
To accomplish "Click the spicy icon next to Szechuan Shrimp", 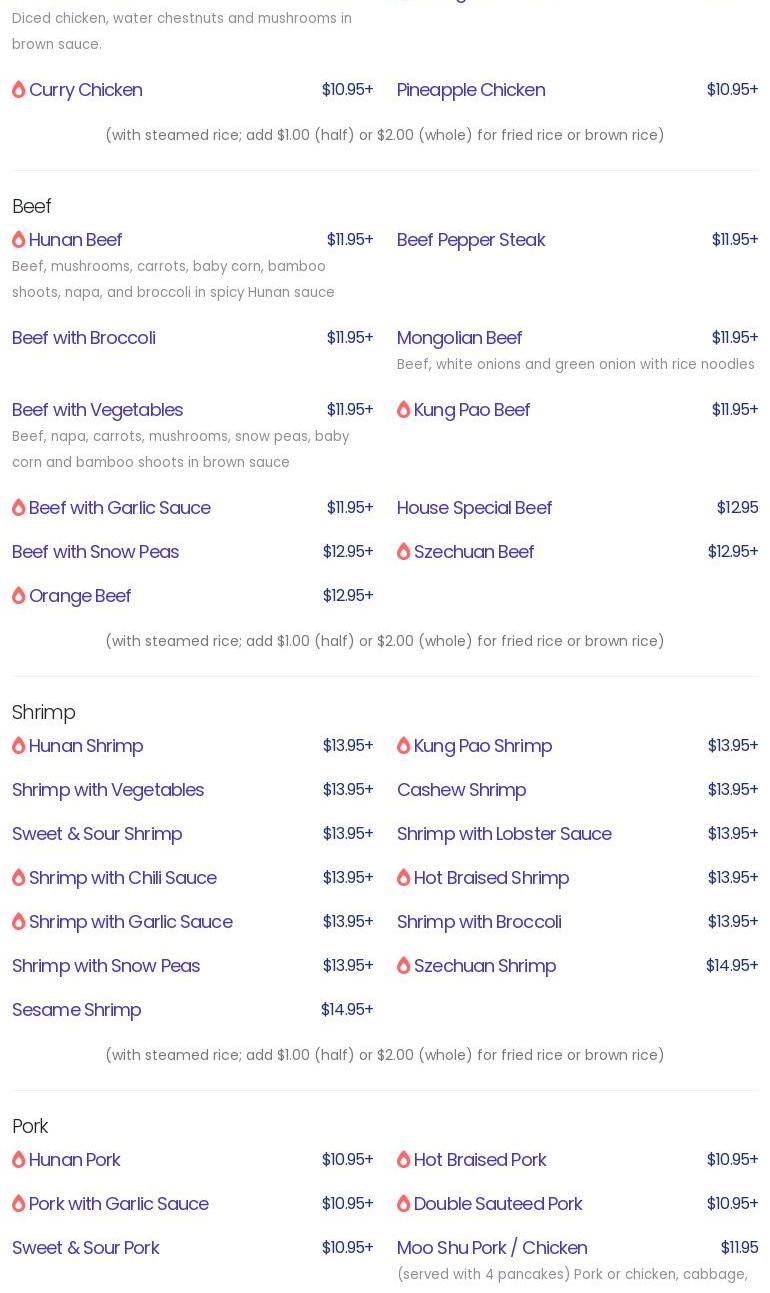I will 403,966.
